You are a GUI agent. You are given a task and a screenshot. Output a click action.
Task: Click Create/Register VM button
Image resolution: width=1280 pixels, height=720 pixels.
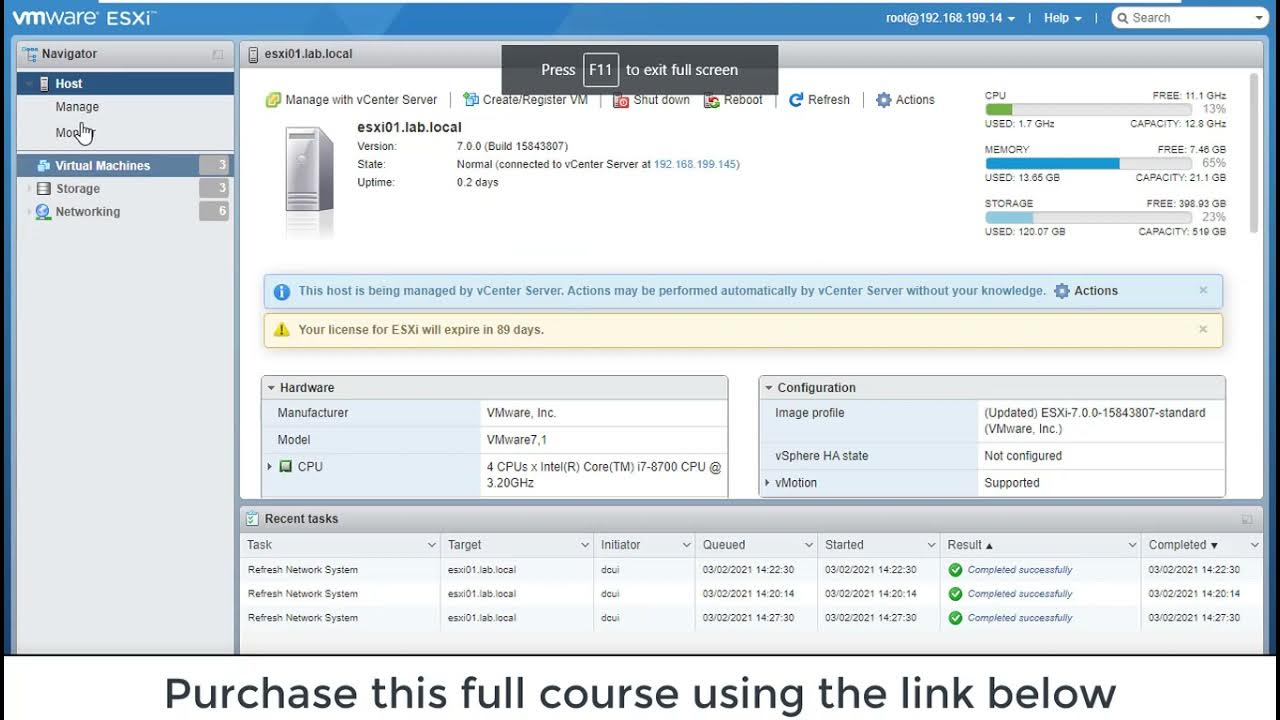525,100
